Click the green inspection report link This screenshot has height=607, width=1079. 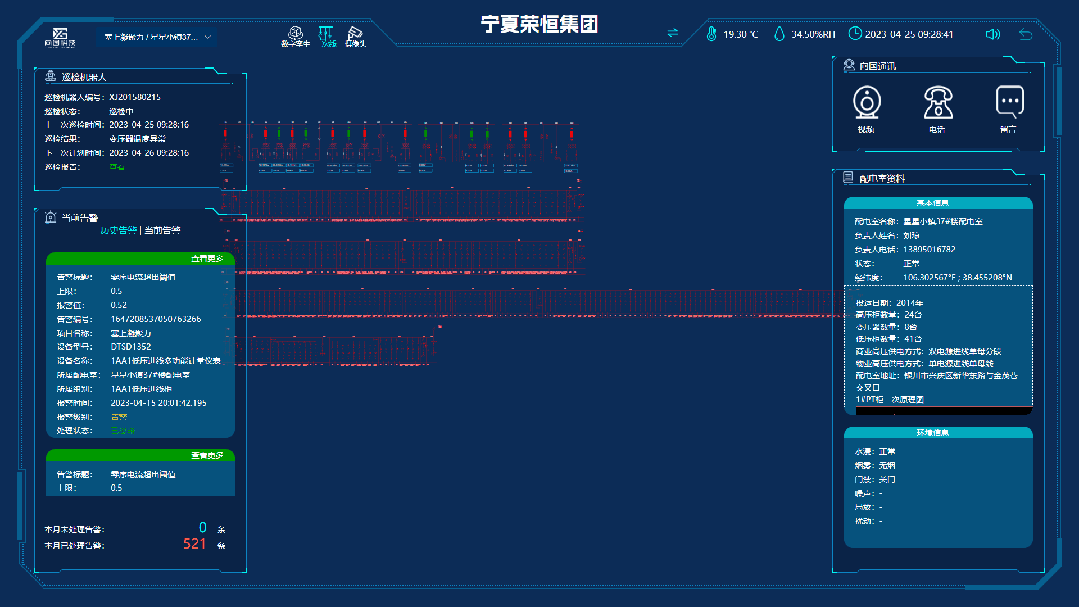click(x=117, y=167)
